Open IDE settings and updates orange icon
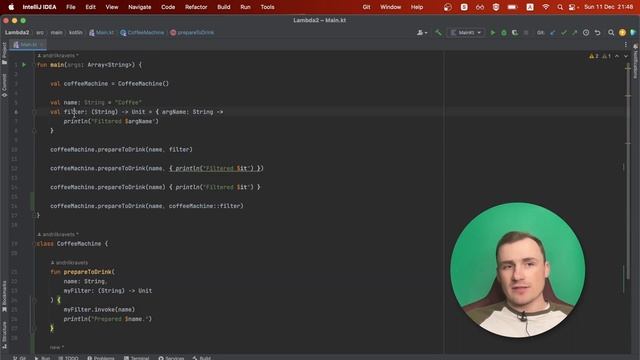The width and height of the screenshot is (640, 360). tap(622, 33)
